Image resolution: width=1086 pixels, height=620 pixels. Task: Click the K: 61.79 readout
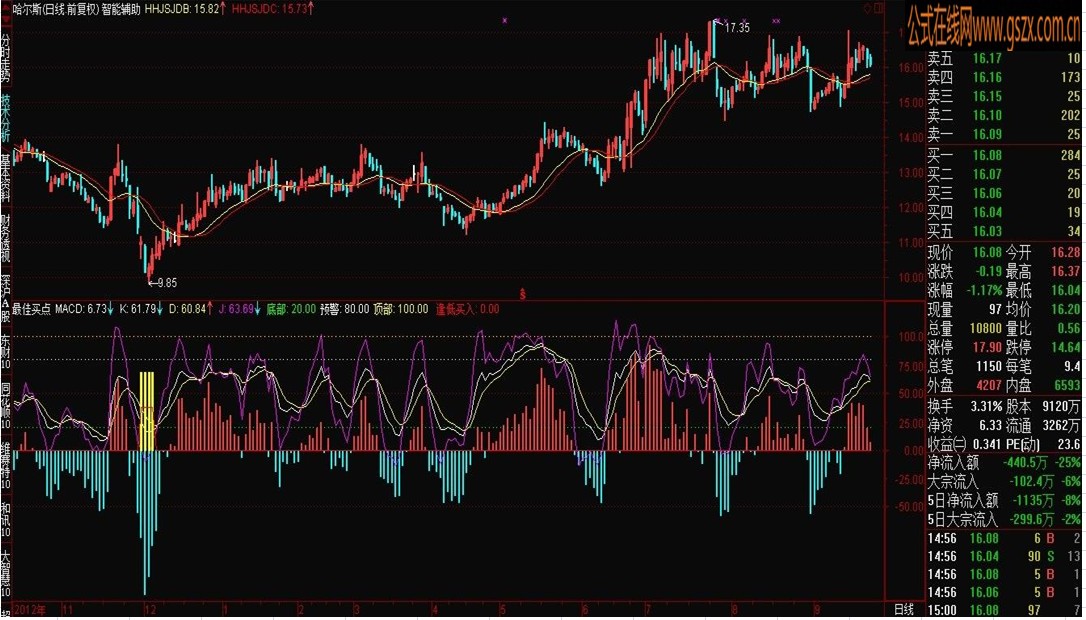point(138,309)
